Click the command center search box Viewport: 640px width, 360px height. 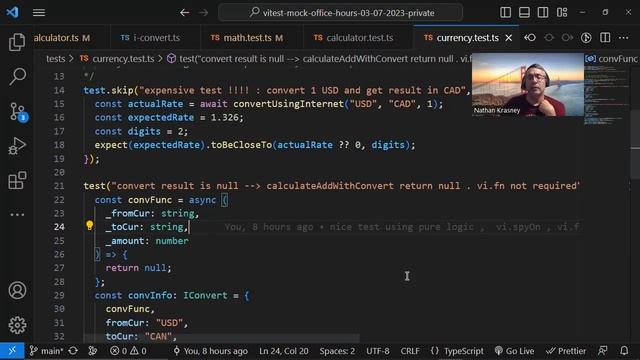coord(340,13)
